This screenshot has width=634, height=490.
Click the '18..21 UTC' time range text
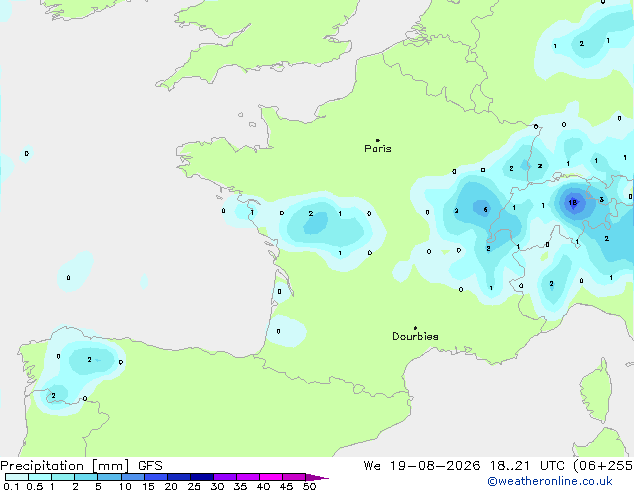point(528,466)
